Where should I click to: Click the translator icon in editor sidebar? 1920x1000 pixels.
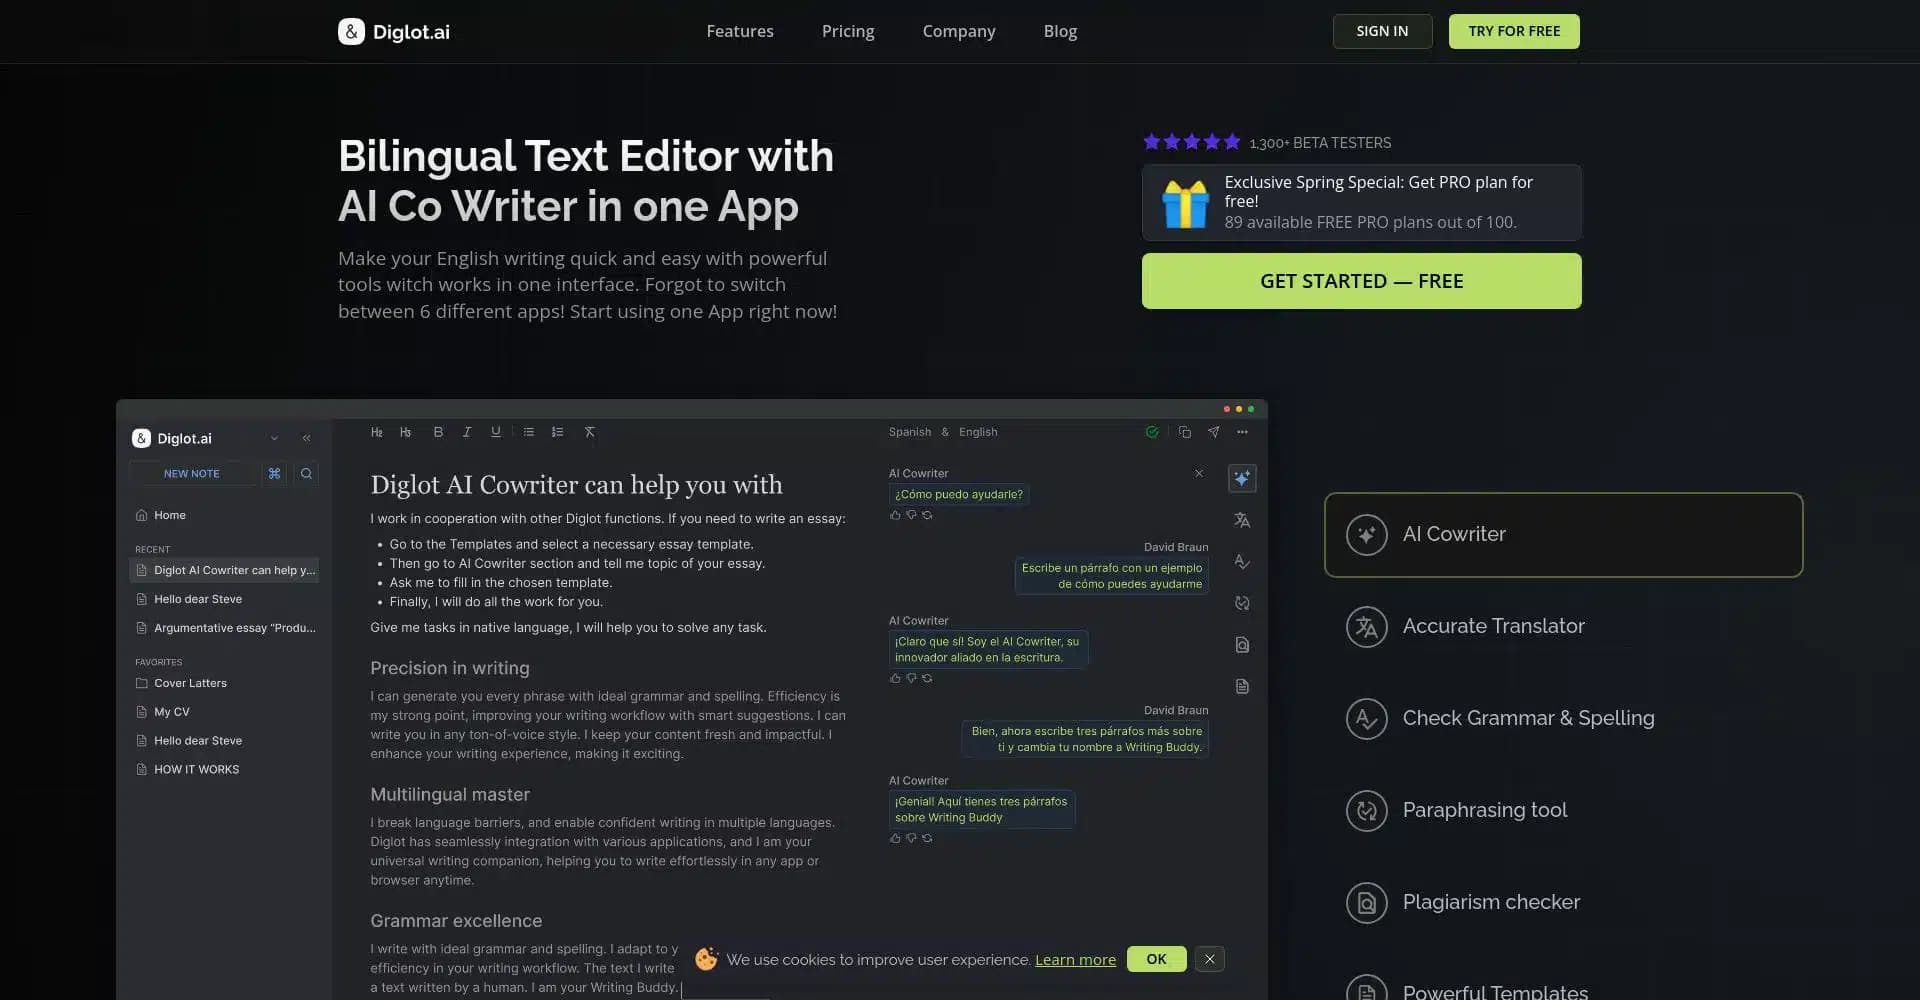pos(1242,520)
